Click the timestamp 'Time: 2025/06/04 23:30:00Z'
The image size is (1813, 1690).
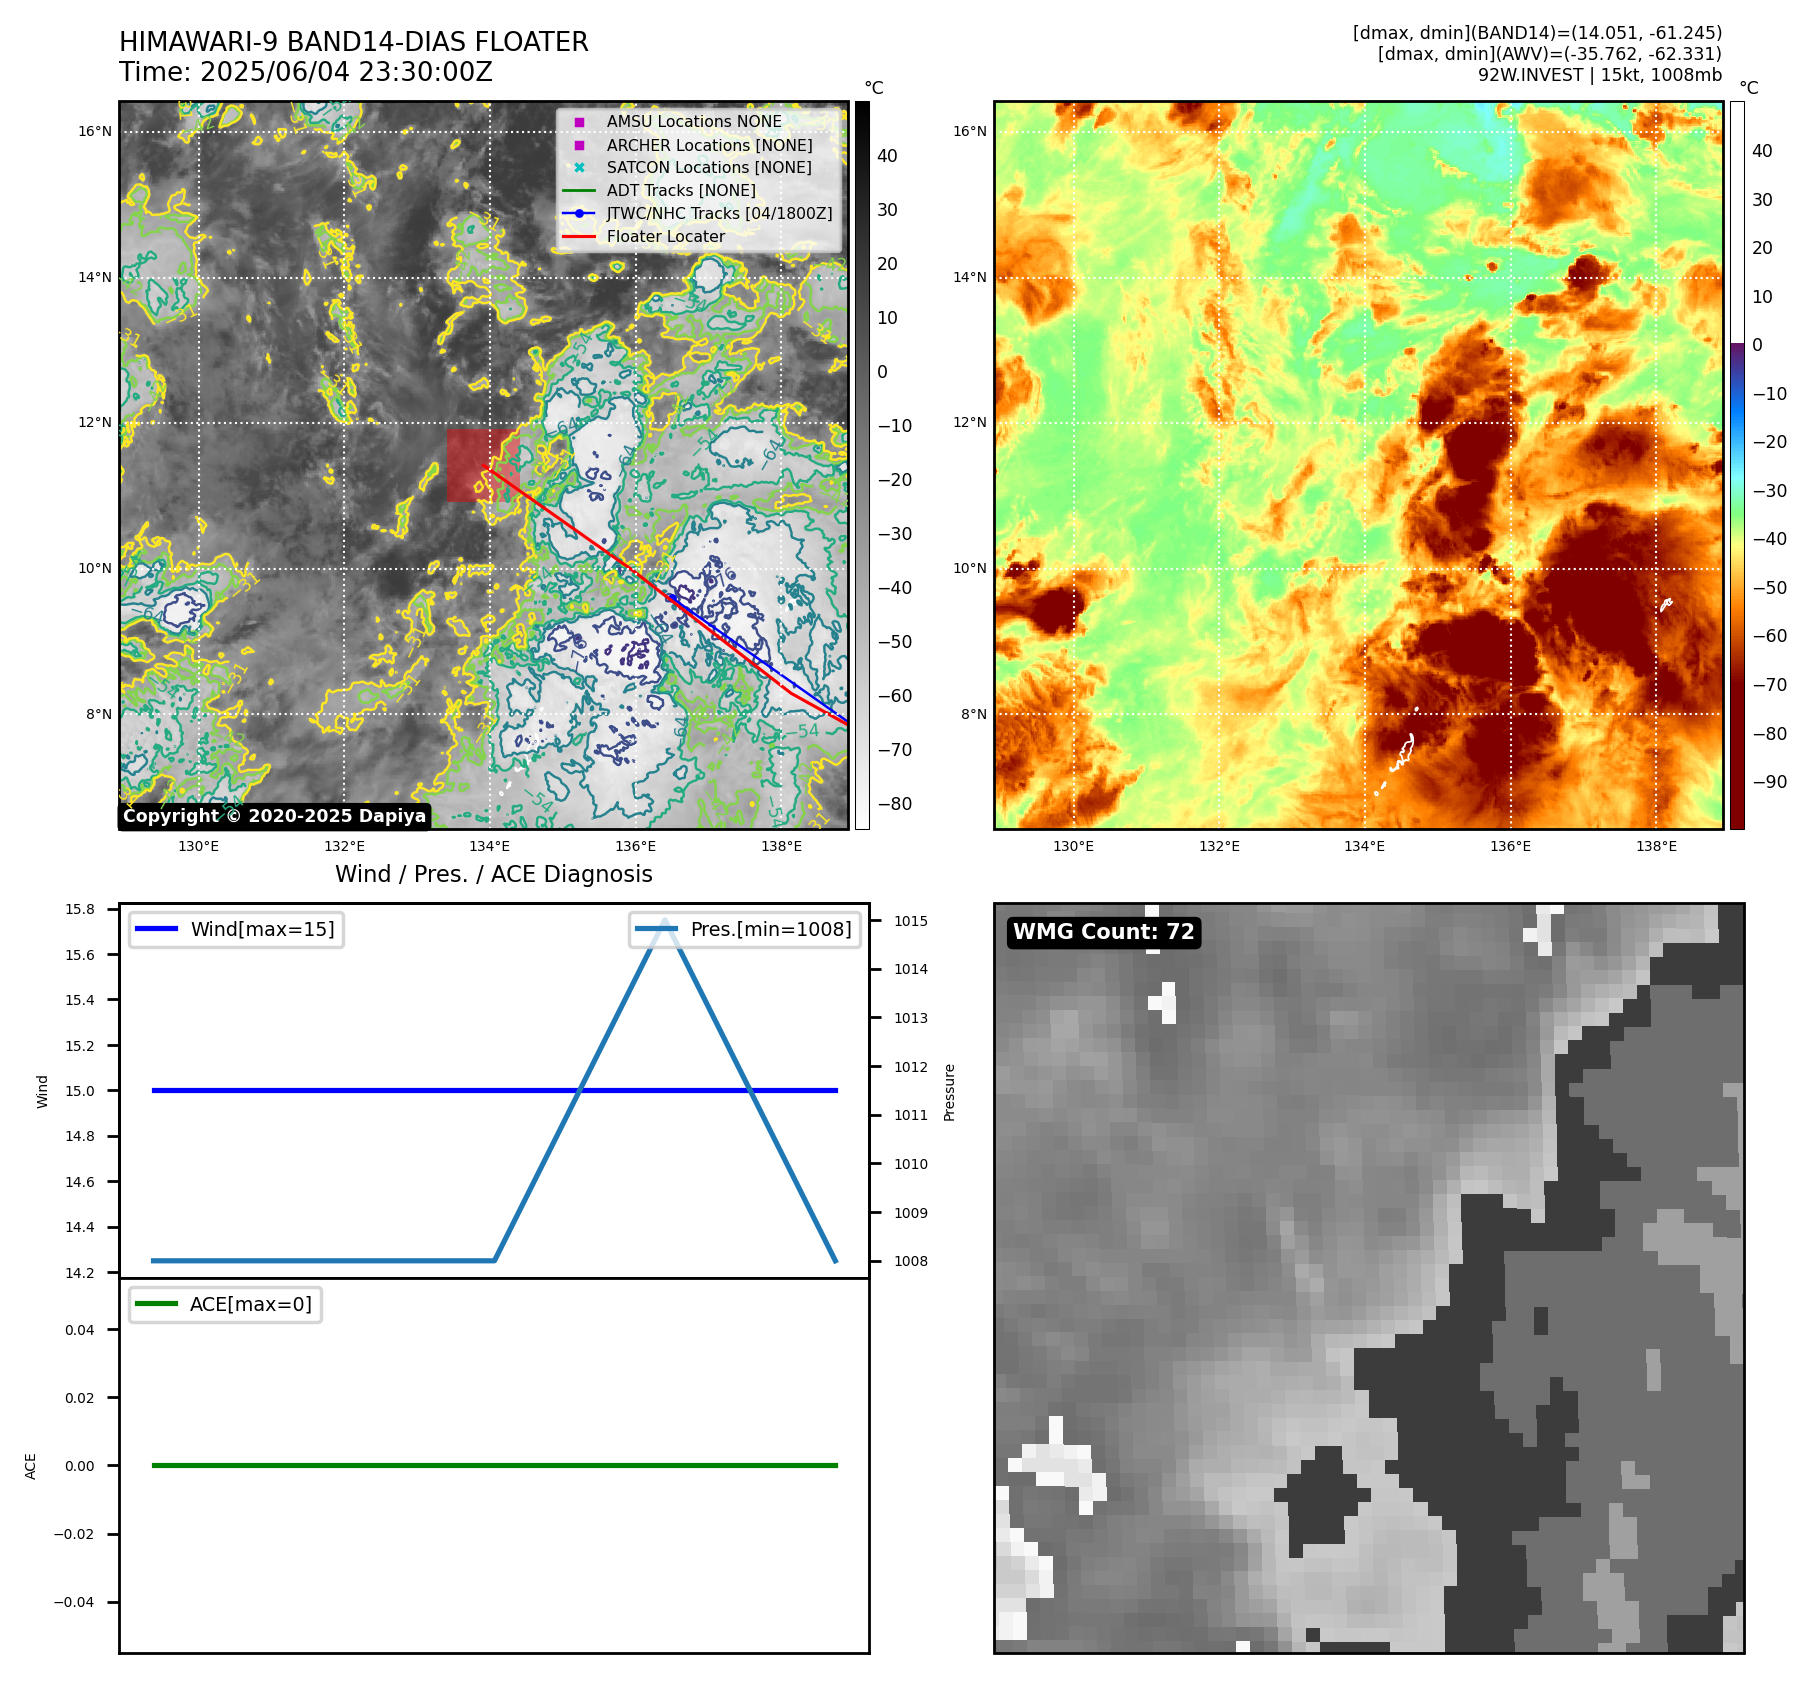click(x=306, y=72)
